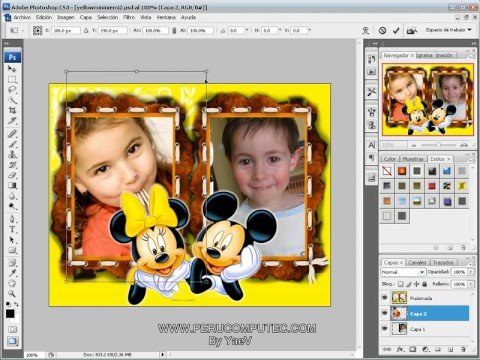
Task: Select the History Brush tool
Action: pos(12,165)
